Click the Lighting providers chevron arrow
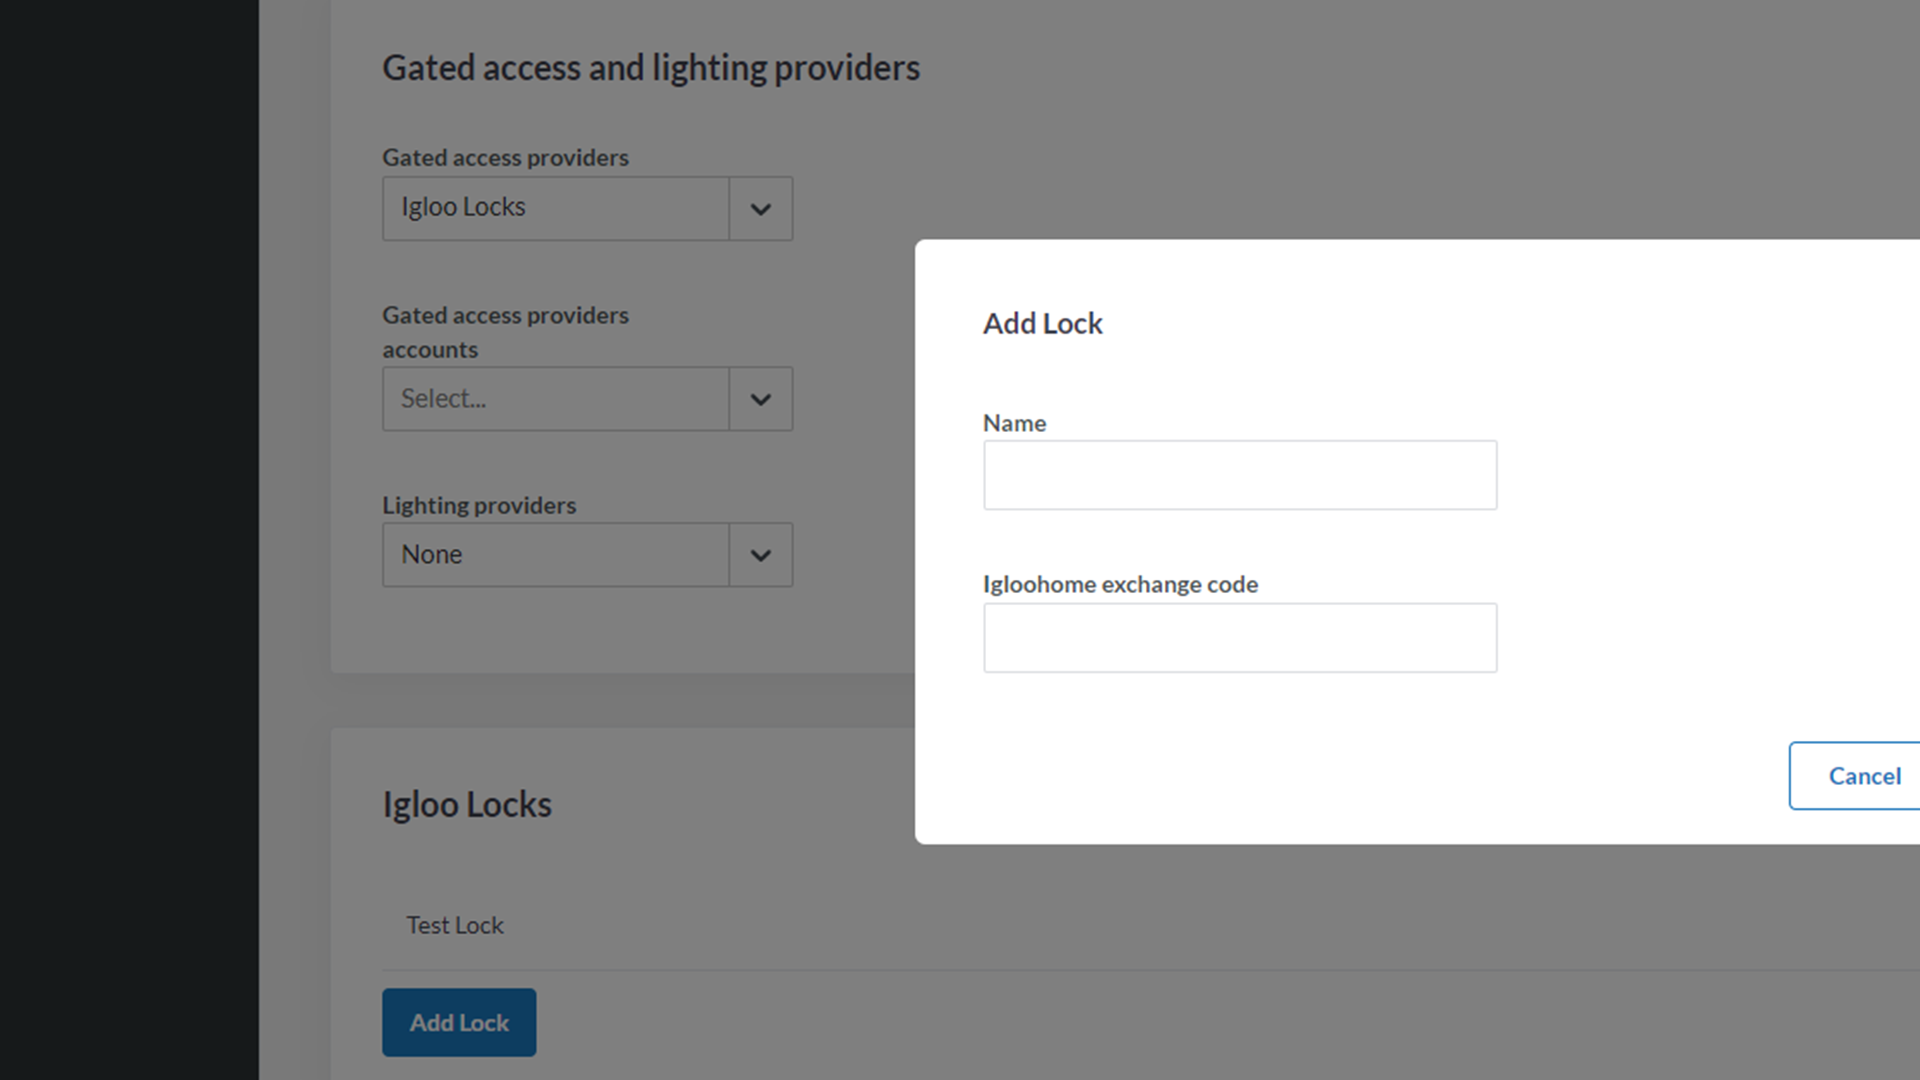Viewport: 1920px width, 1080px height. click(x=760, y=555)
